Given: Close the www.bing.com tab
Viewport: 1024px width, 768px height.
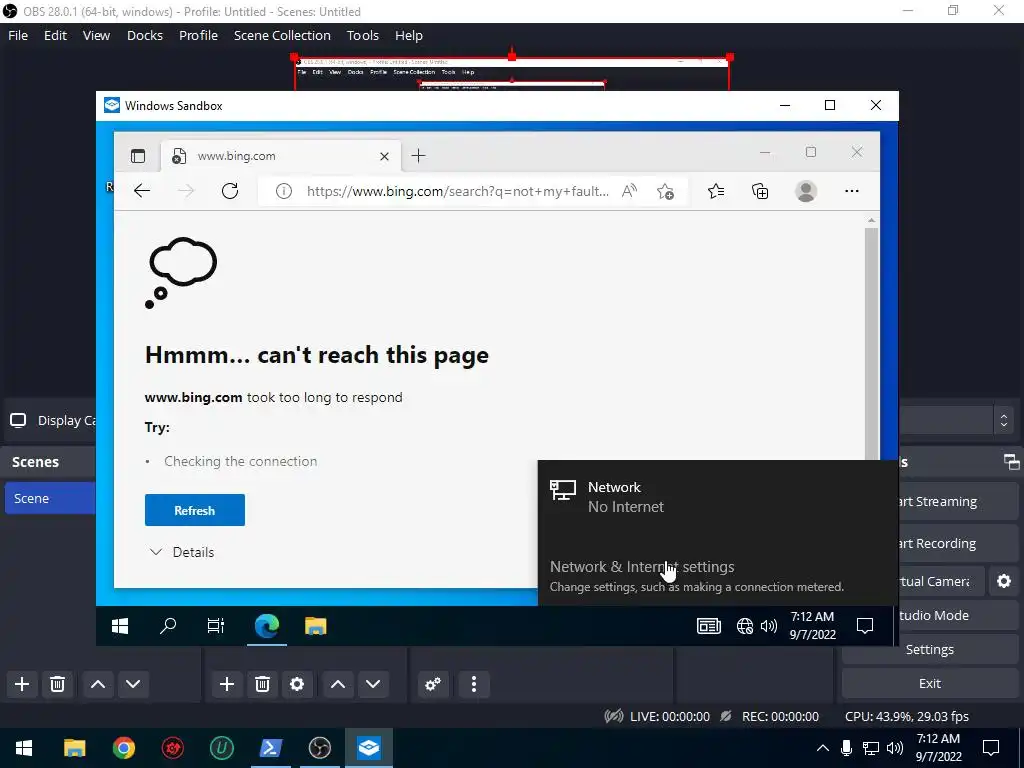Looking at the screenshot, I should (384, 156).
